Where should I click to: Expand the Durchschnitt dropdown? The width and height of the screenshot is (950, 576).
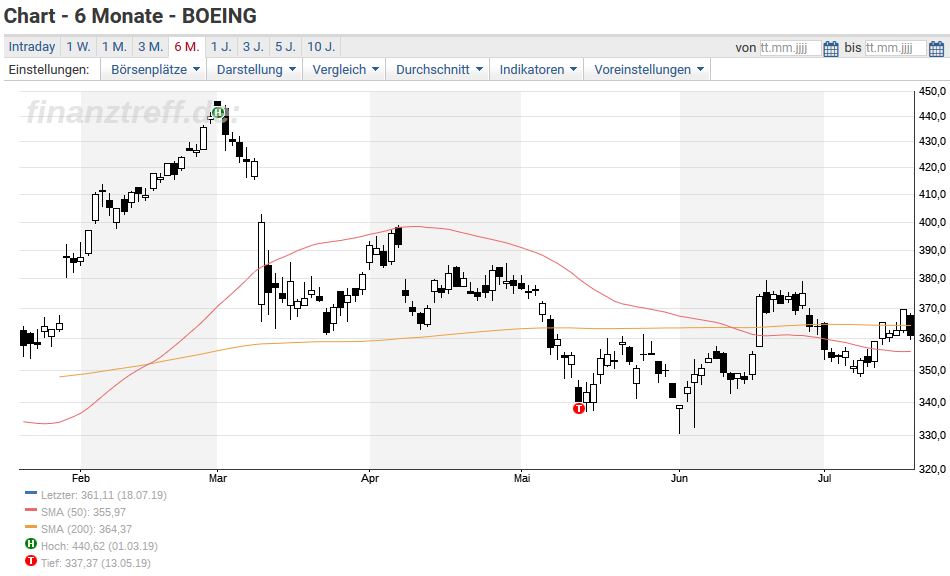coord(438,70)
